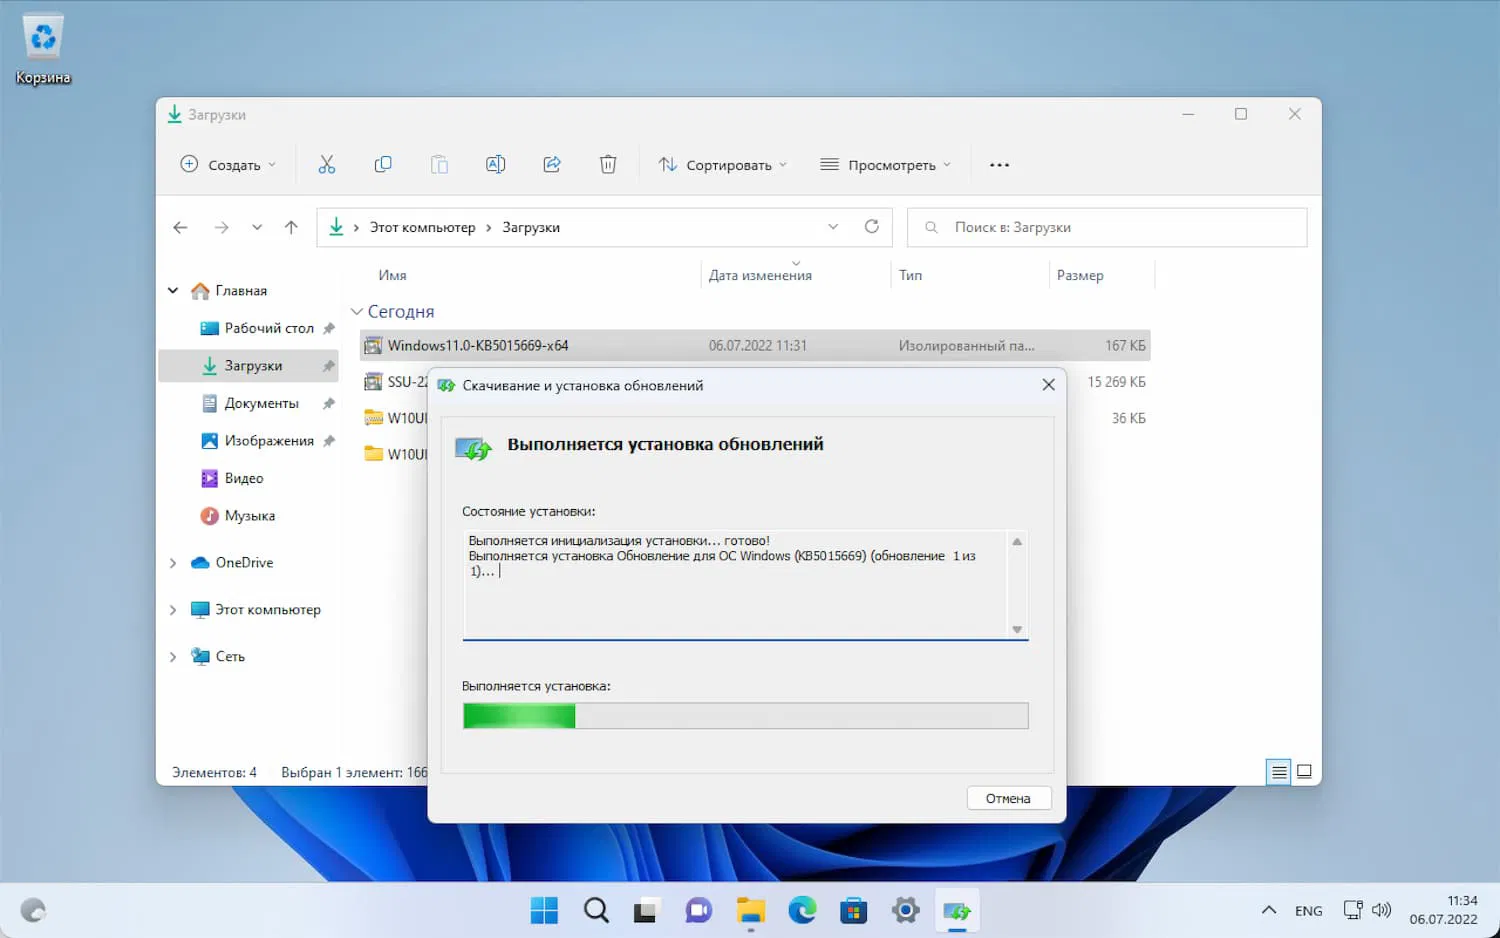This screenshot has height=938, width=1500.
Task: Switch to large thumbnails view toggle
Action: coord(1304,771)
